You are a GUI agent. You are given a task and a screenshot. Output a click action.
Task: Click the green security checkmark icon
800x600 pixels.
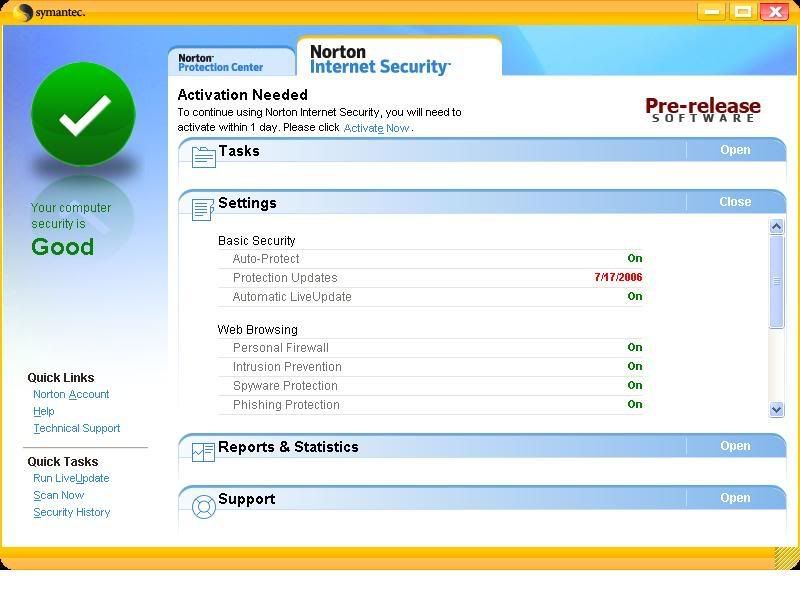pyautogui.click(x=83, y=115)
